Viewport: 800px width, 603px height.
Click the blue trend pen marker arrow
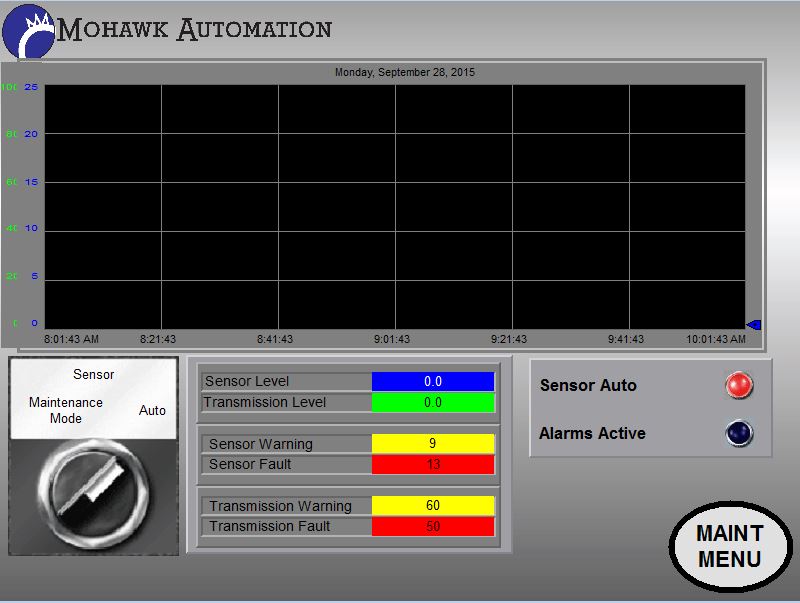[754, 324]
